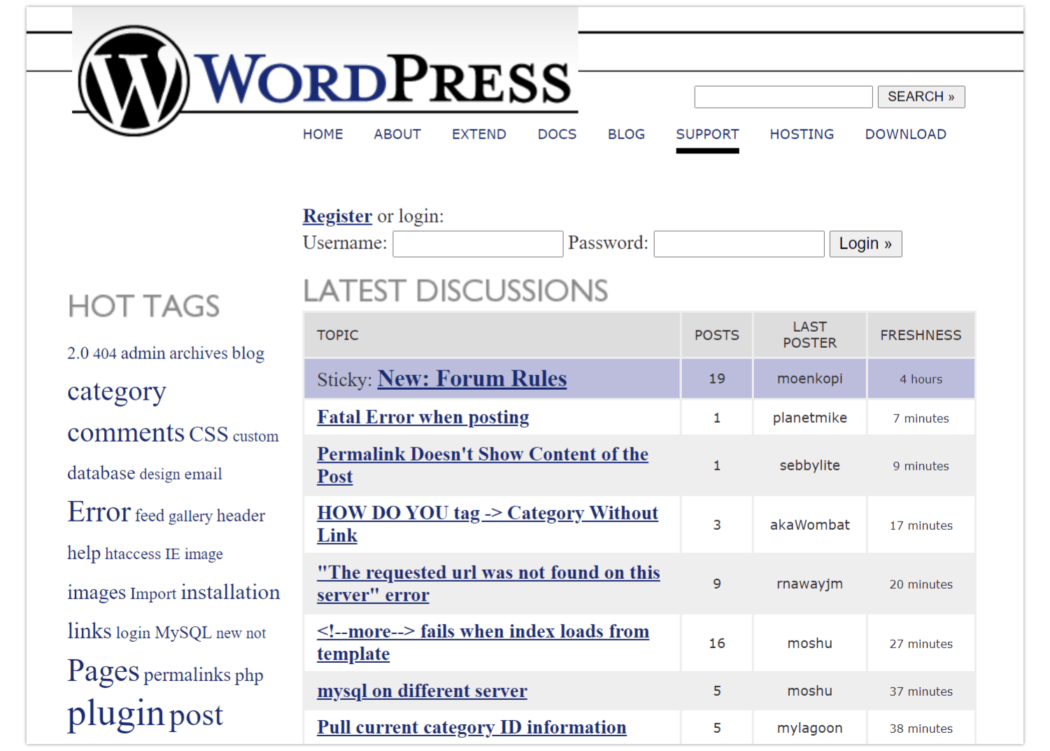Follow the Register link
This screenshot has height=751, width=1050.
pos(337,216)
